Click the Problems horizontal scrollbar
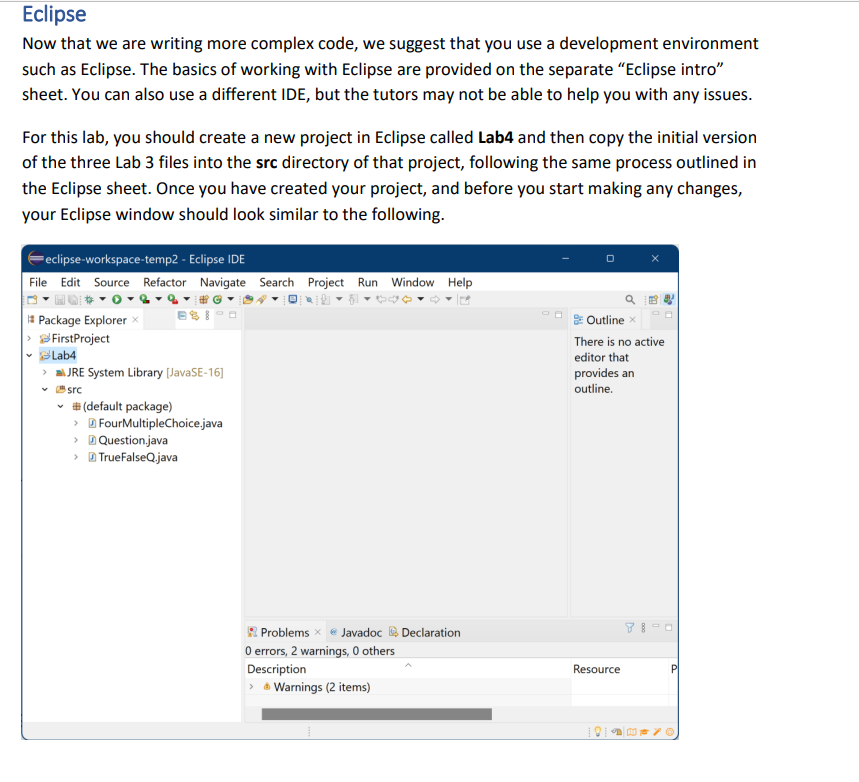Image resolution: width=859 pixels, height=782 pixels. coord(377,714)
